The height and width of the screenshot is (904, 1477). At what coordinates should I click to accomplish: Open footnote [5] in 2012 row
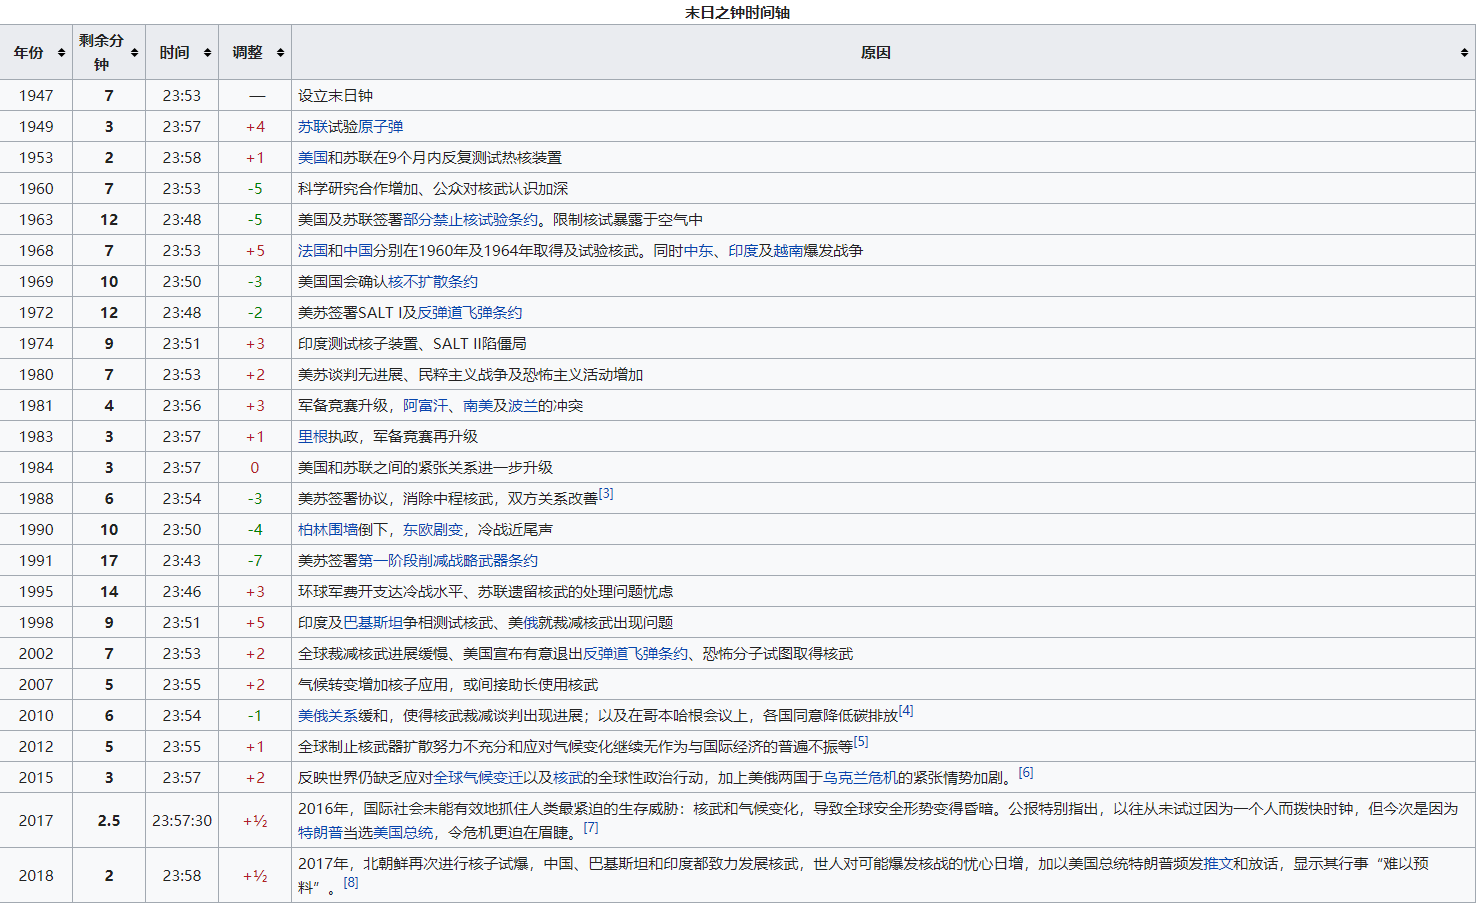(x=861, y=742)
